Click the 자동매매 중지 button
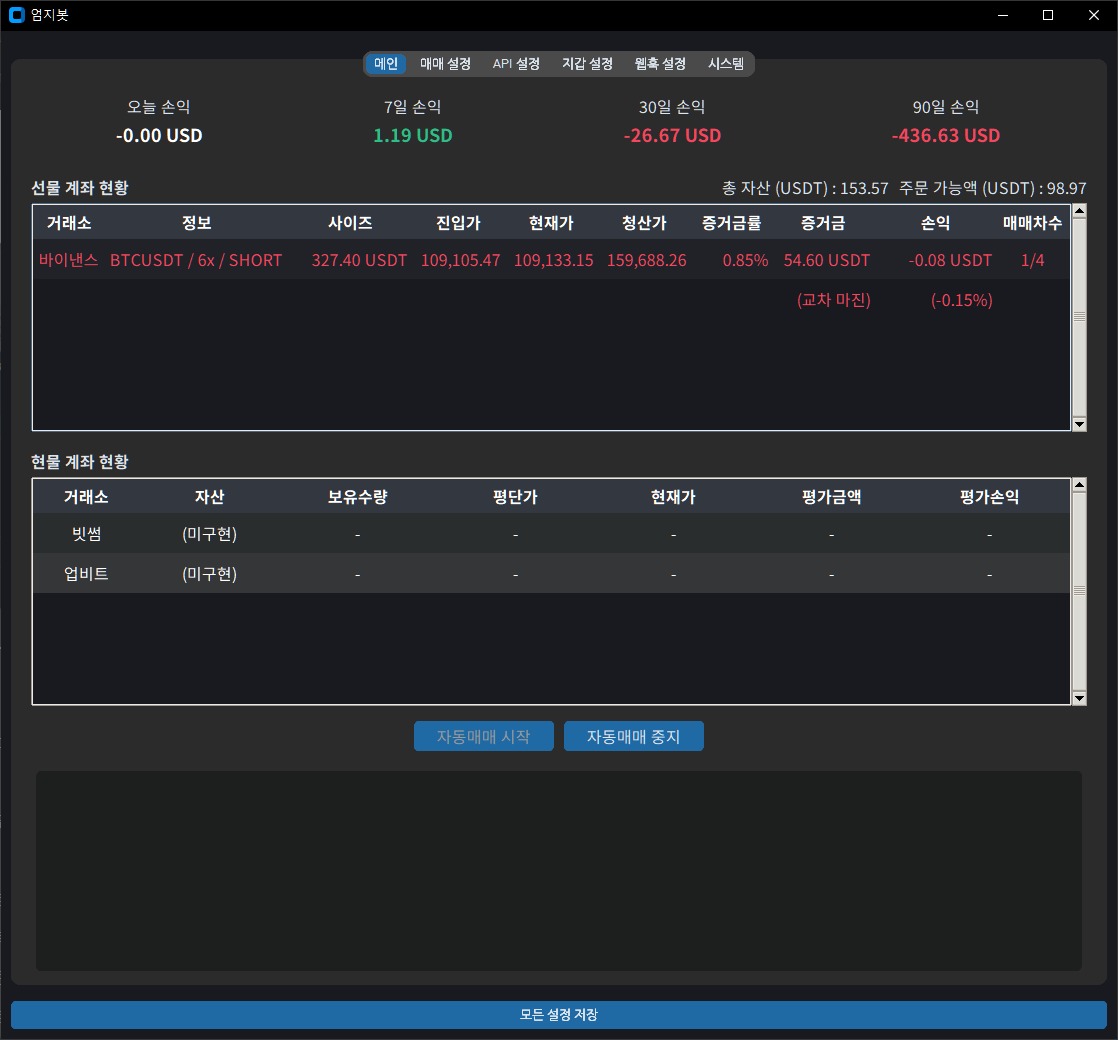The height and width of the screenshot is (1040, 1118). click(x=633, y=736)
